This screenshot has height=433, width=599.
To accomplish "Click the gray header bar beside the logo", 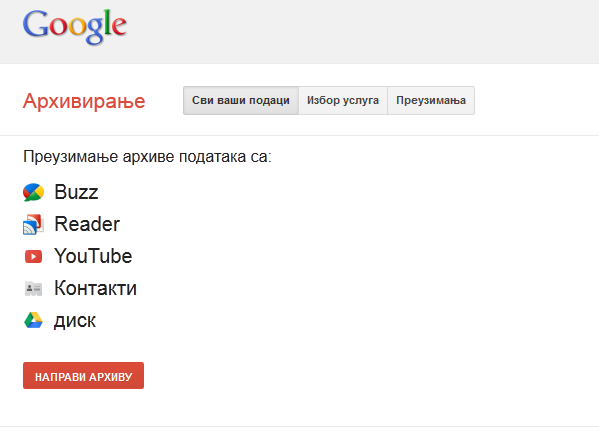I will [363, 31].
